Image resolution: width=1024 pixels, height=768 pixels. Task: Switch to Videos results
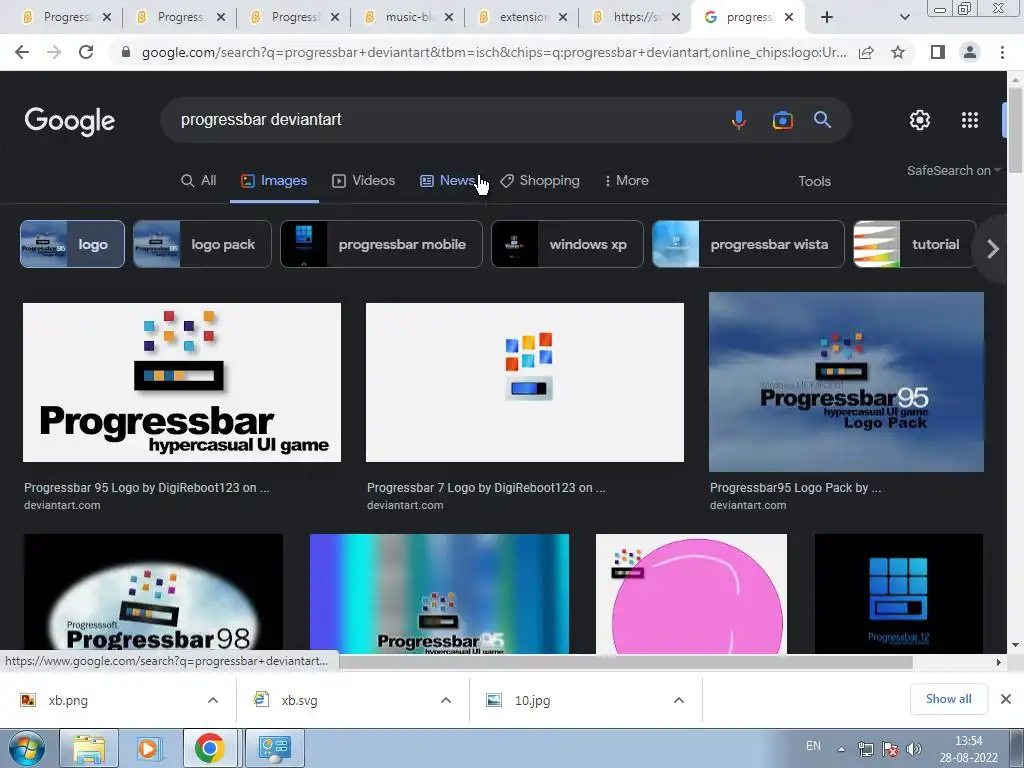[x=364, y=181]
